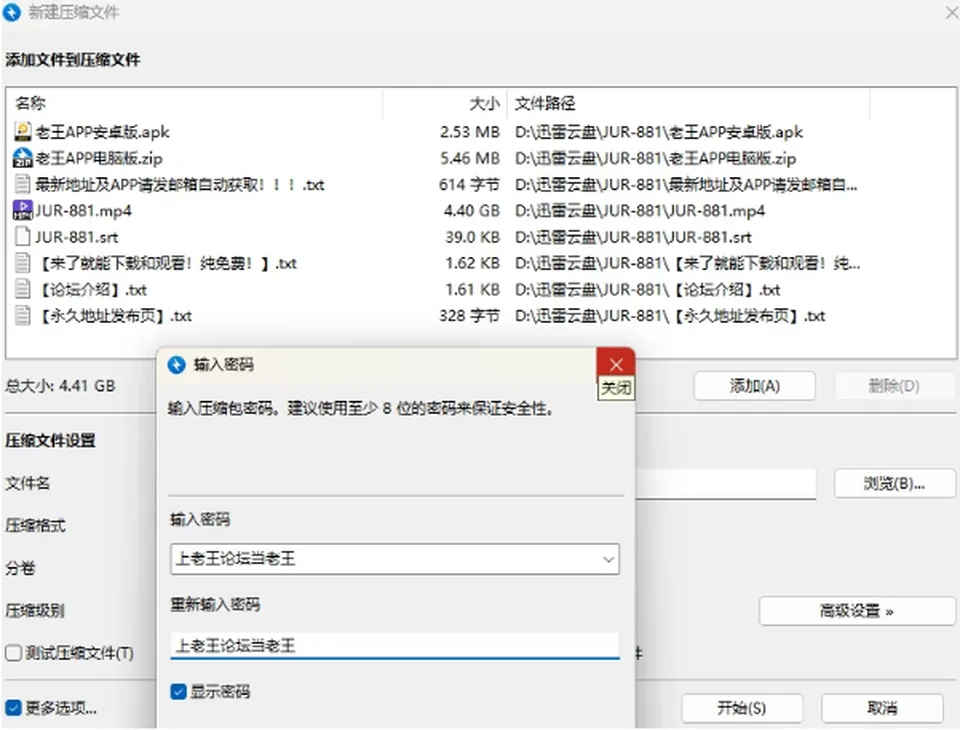Sort list by the 名称 column header

(x=195, y=103)
